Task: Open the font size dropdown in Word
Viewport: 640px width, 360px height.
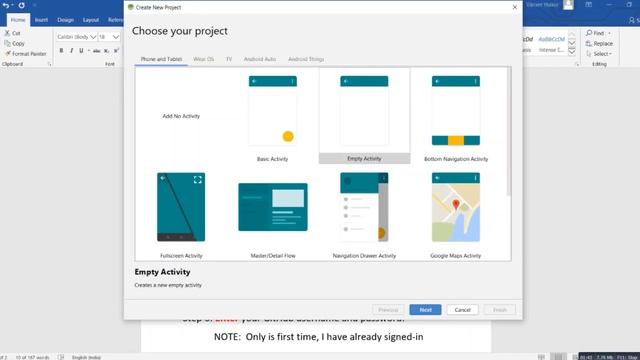Action: pos(116,37)
